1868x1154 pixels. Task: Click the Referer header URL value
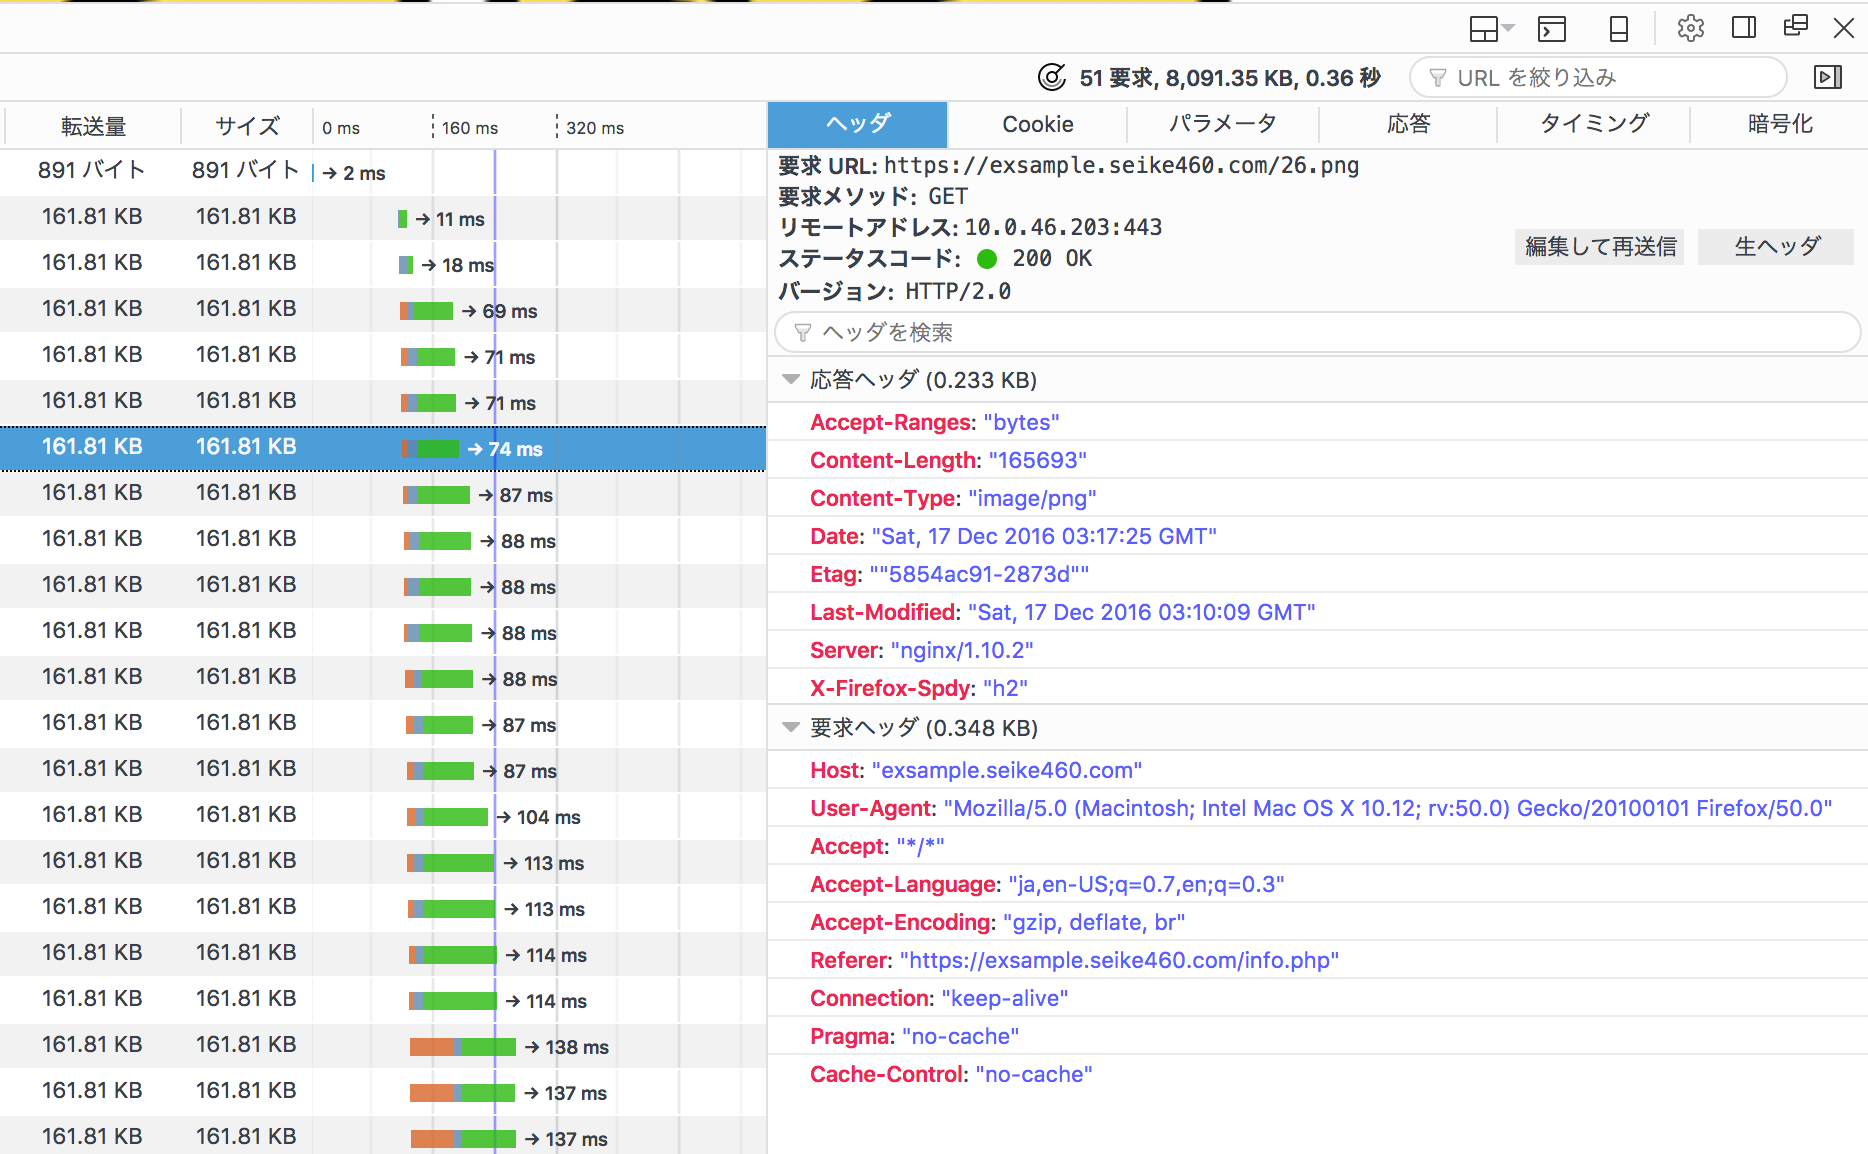(x=1119, y=960)
